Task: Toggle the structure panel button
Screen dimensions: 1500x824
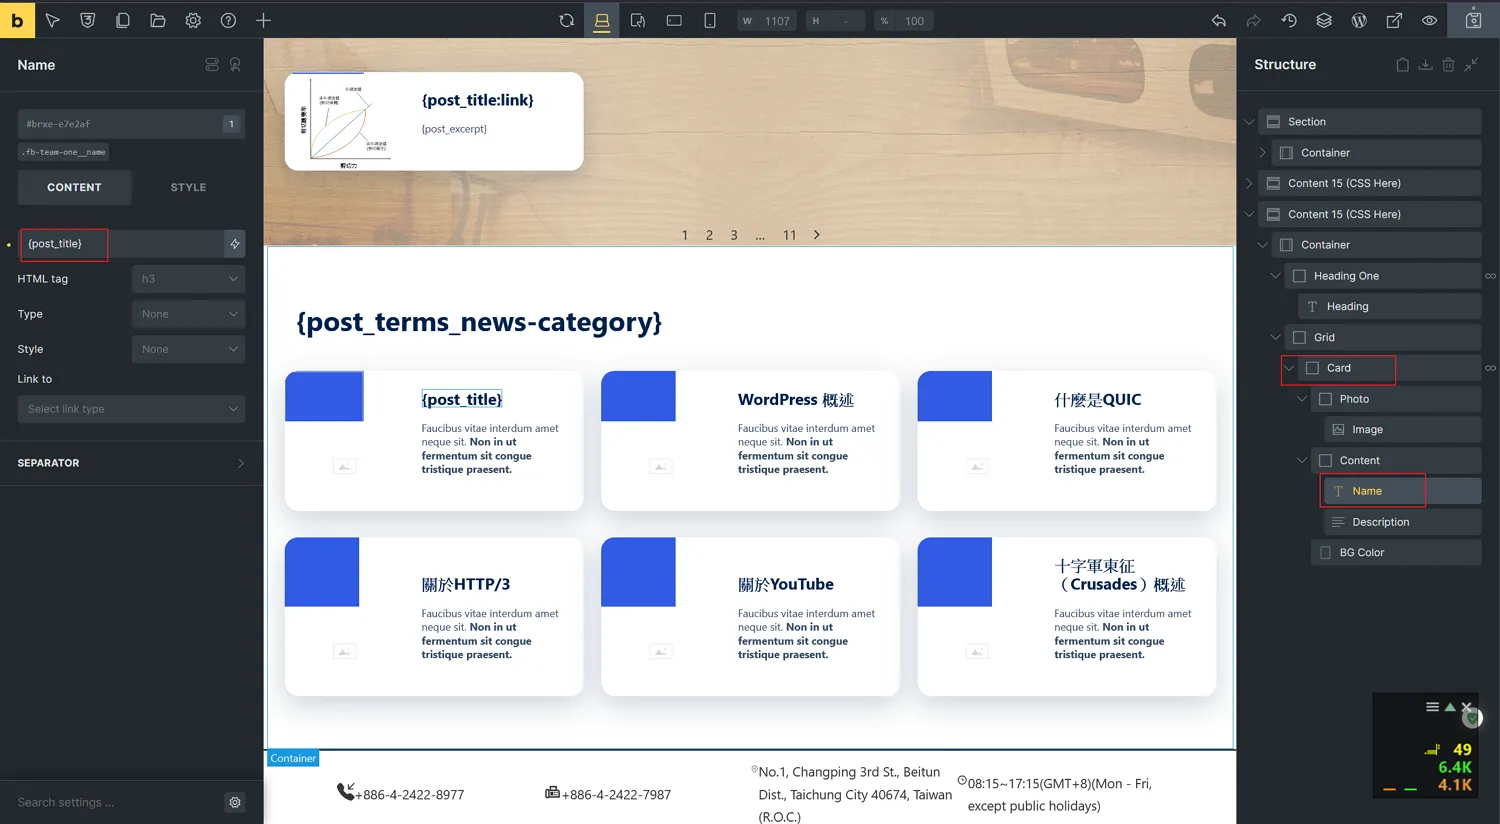Action: pos(1324,20)
